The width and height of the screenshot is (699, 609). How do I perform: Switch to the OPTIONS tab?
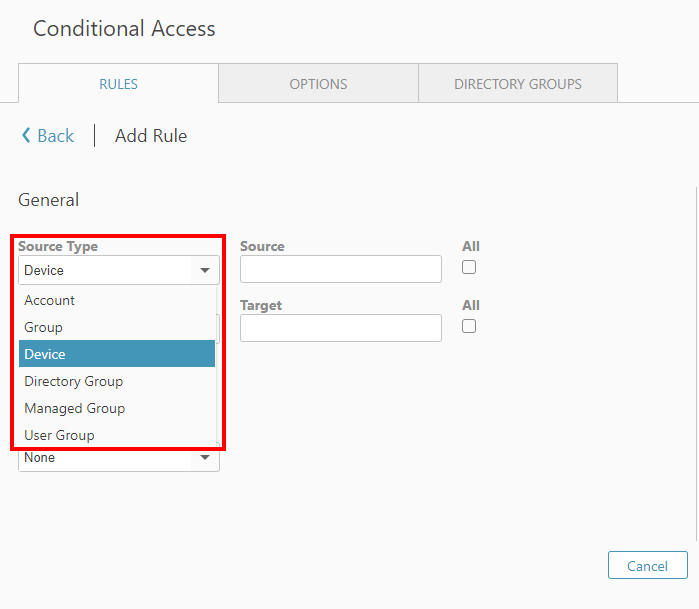[x=318, y=84]
